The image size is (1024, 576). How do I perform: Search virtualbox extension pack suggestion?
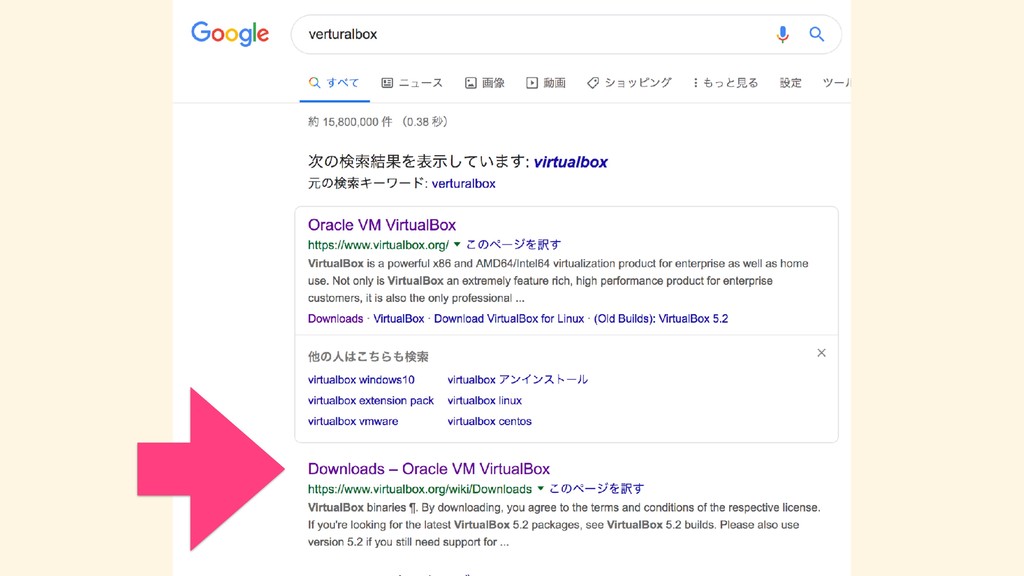pyautogui.click(x=370, y=400)
